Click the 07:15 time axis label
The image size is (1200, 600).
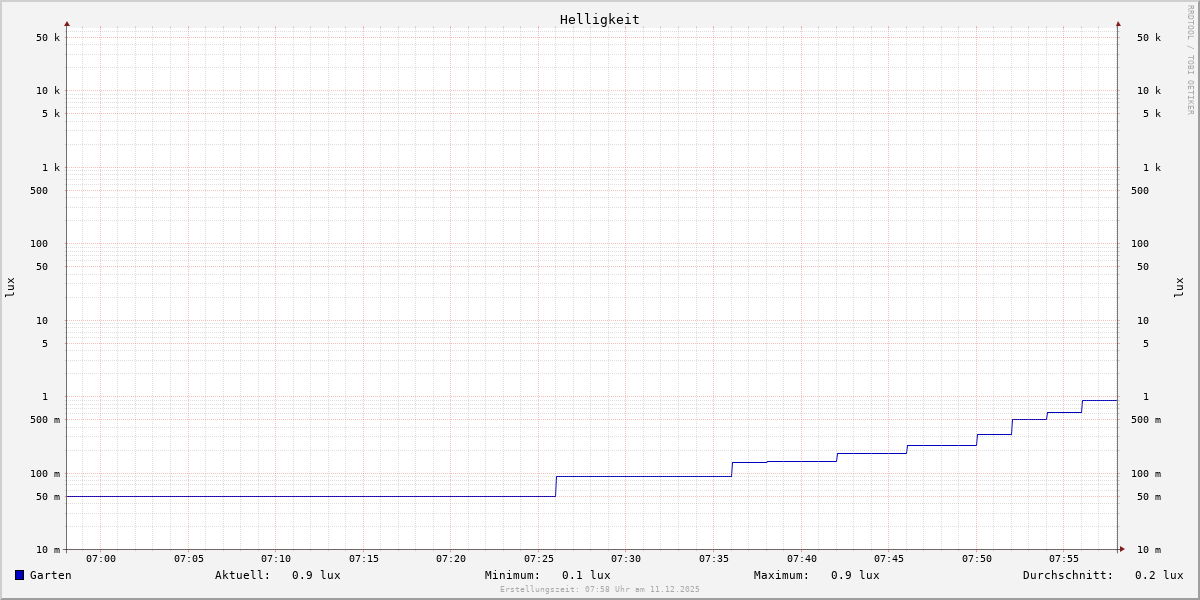point(364,559)
